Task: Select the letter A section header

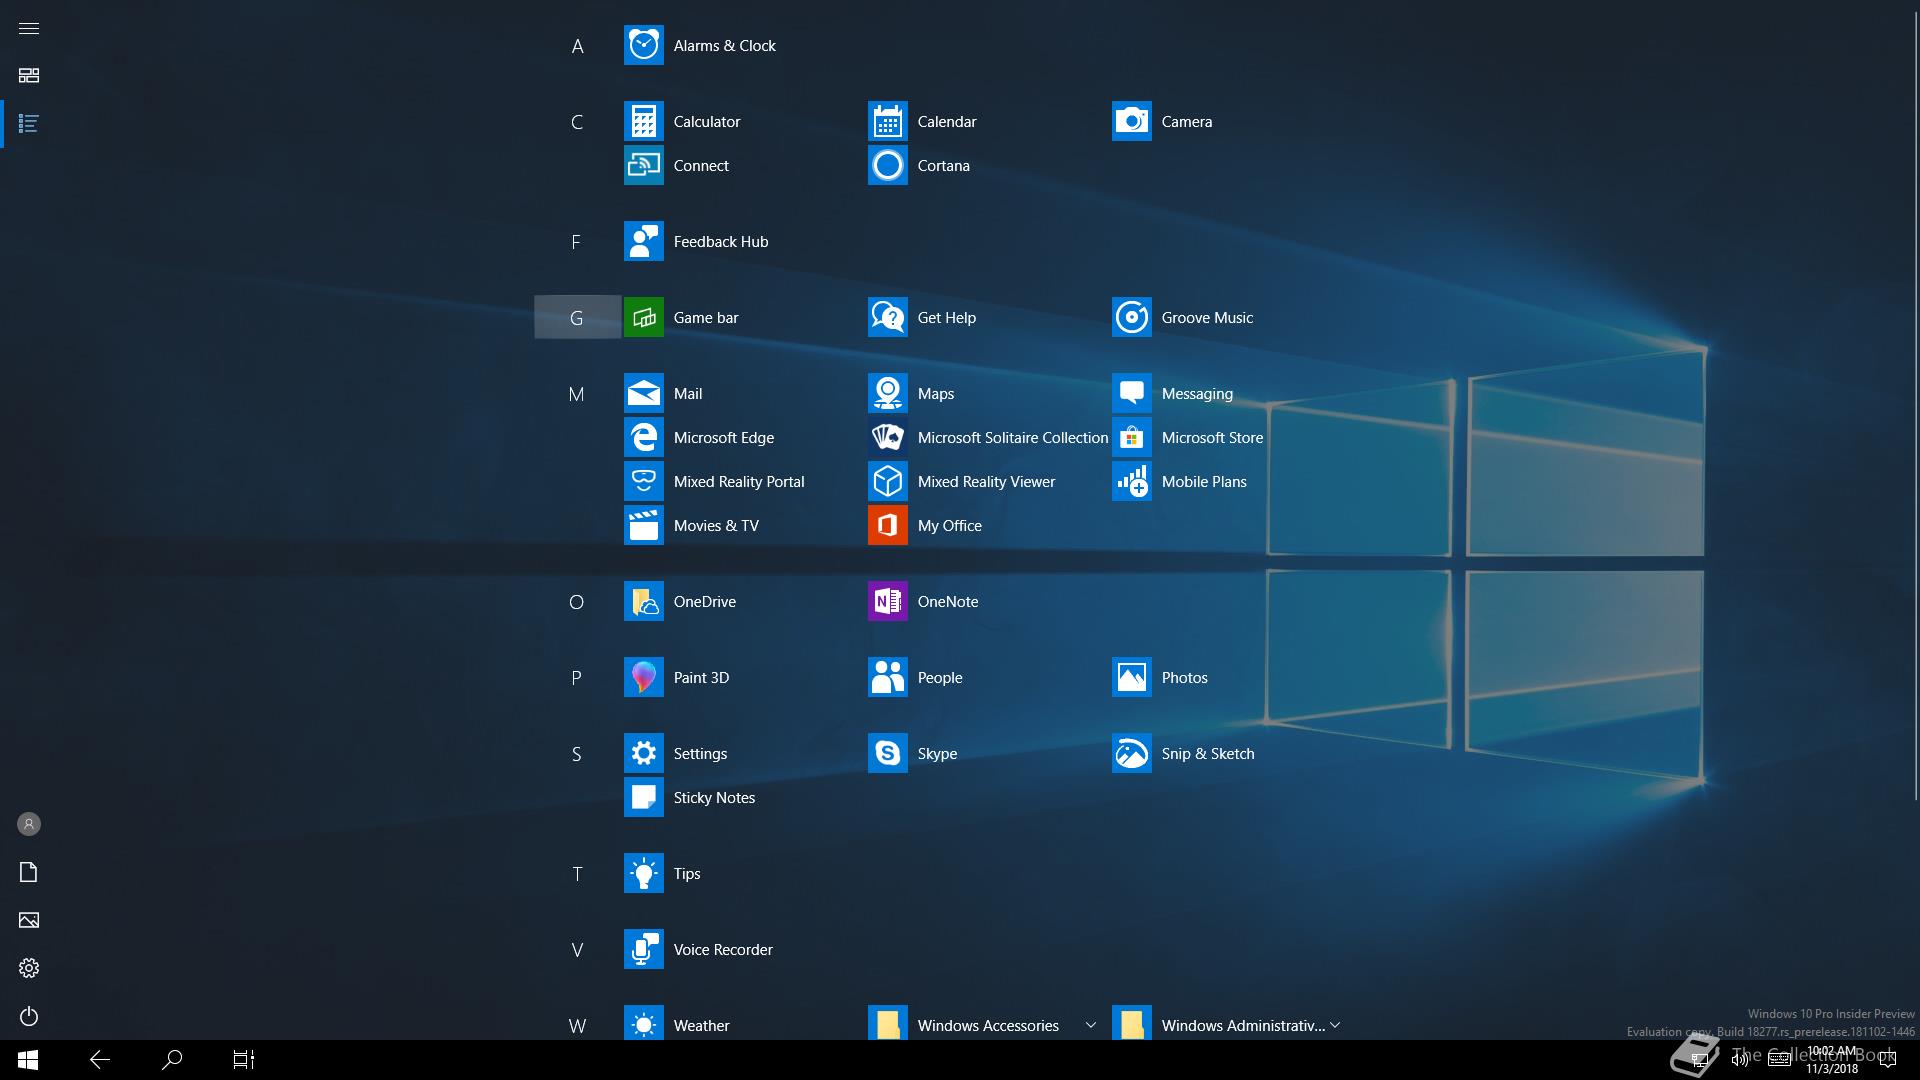Action: 577,45
